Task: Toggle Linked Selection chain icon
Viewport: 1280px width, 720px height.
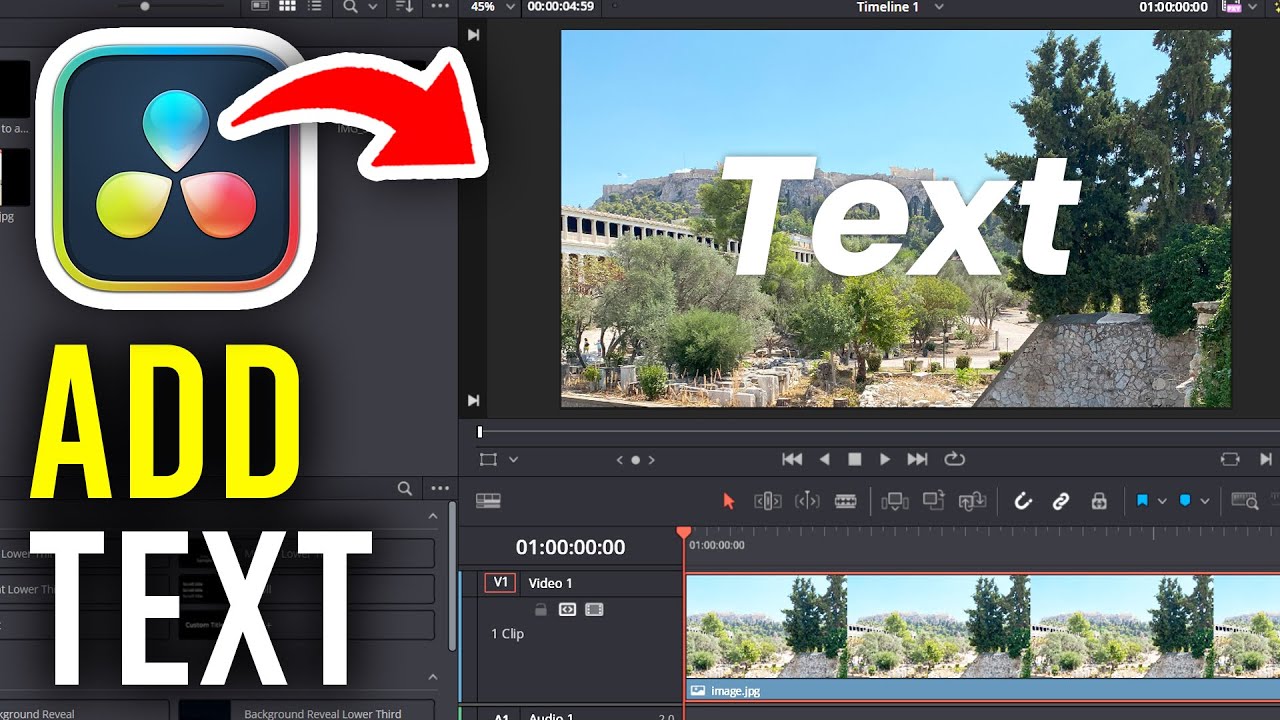Action: pos(1061,501)
